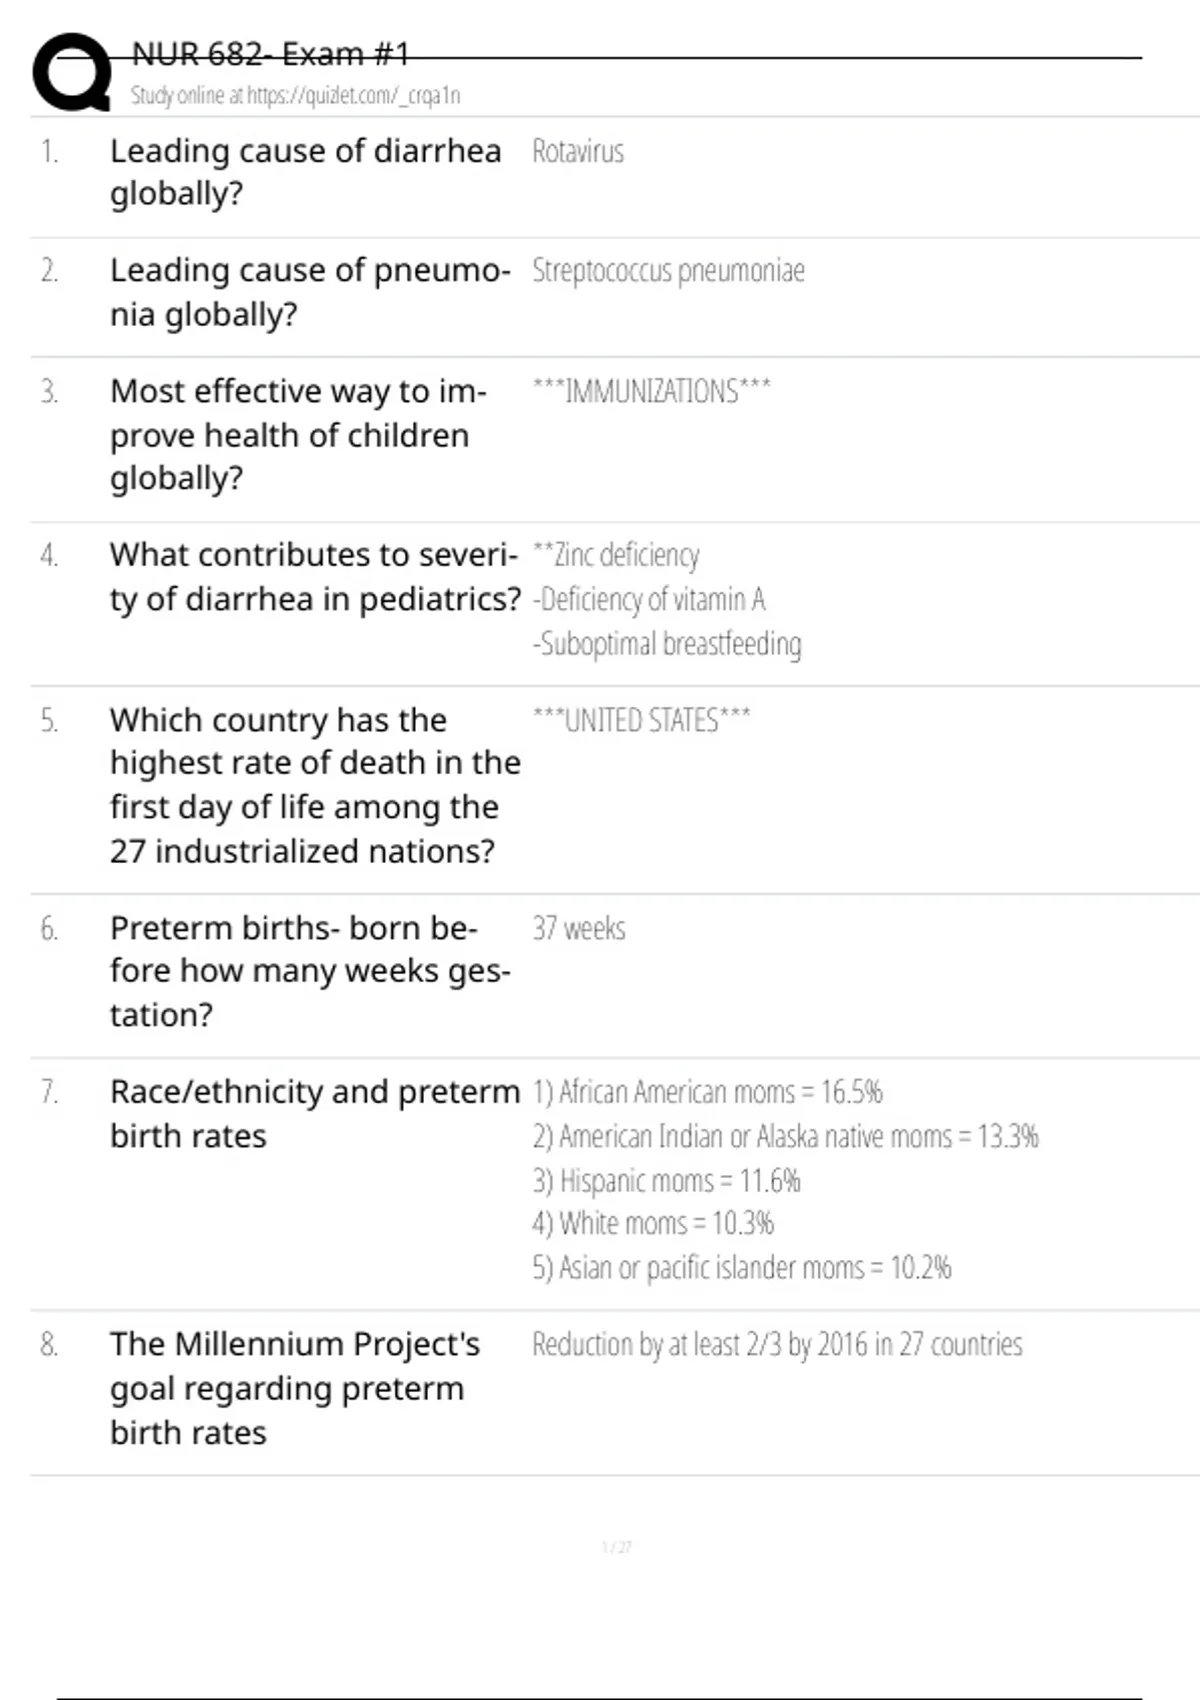Open the quizlet.com study link
This screenshot has height=1700, width=1200.
pos(295,96)
